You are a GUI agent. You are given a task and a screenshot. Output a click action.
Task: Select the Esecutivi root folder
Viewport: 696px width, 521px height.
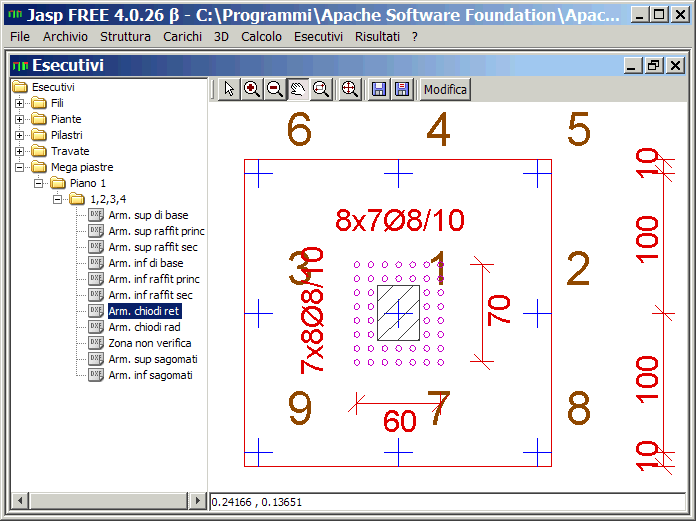click(53, 87)
